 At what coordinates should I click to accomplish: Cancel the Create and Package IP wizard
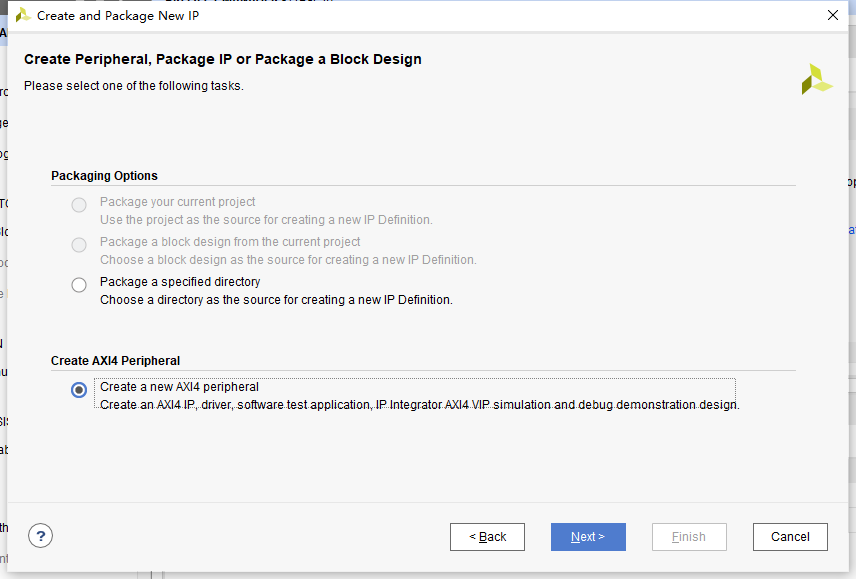click(790, 537)
